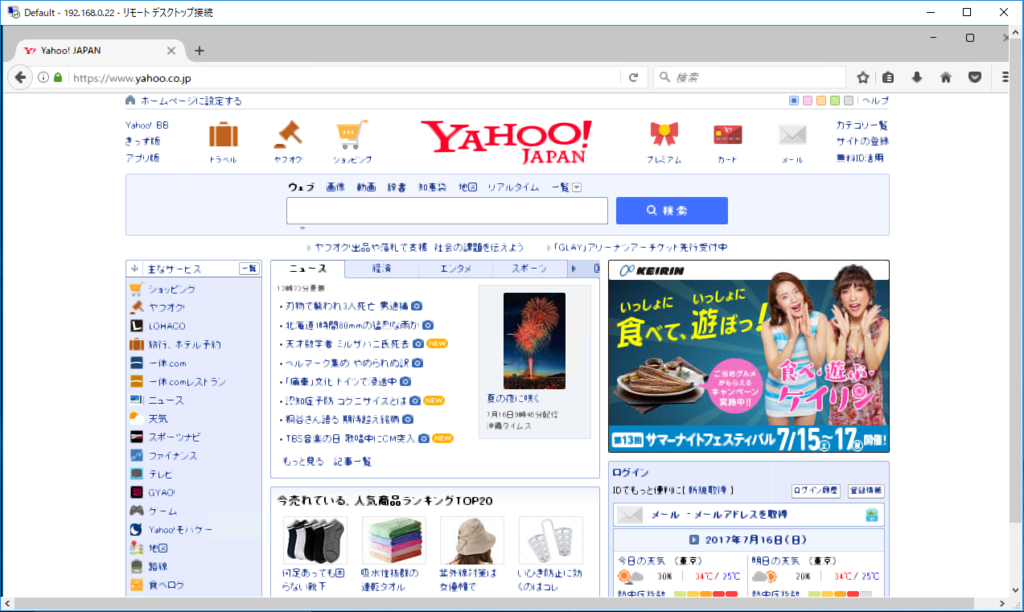Click the Firefox address bar
1024x612 pixels.
345,78
